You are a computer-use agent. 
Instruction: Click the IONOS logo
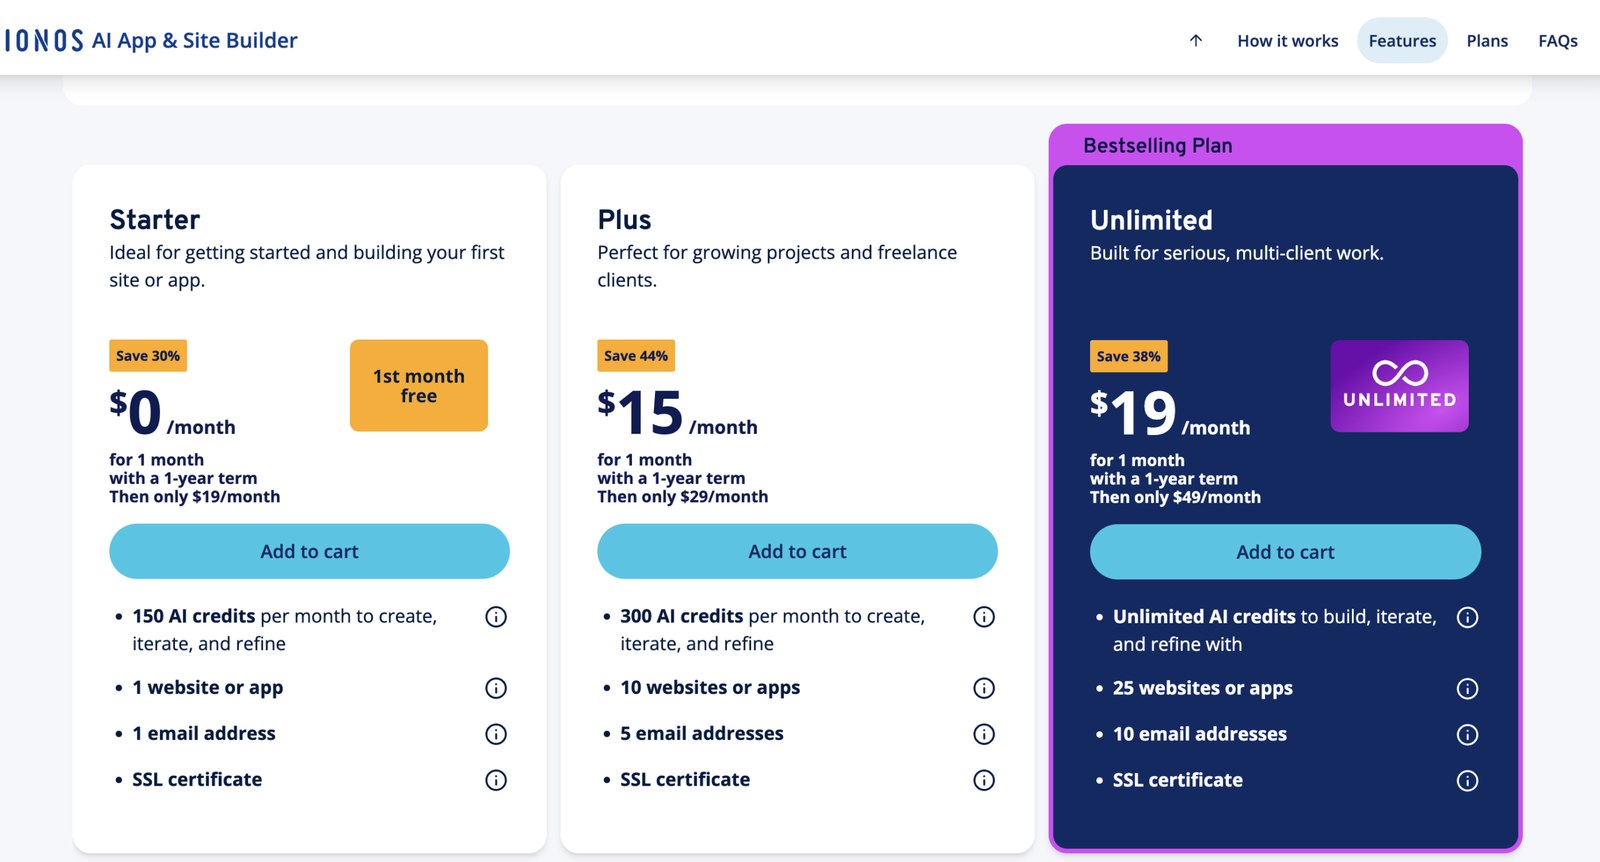44,41
